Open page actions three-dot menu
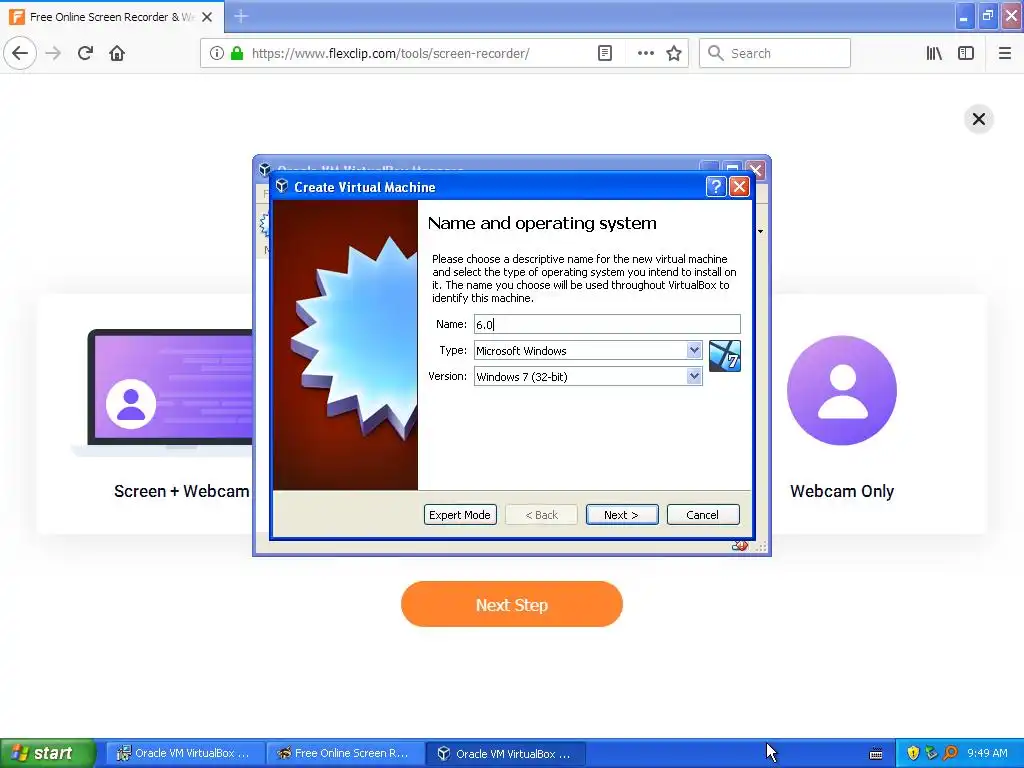1024x768 pixels. (x=645, y=53)
